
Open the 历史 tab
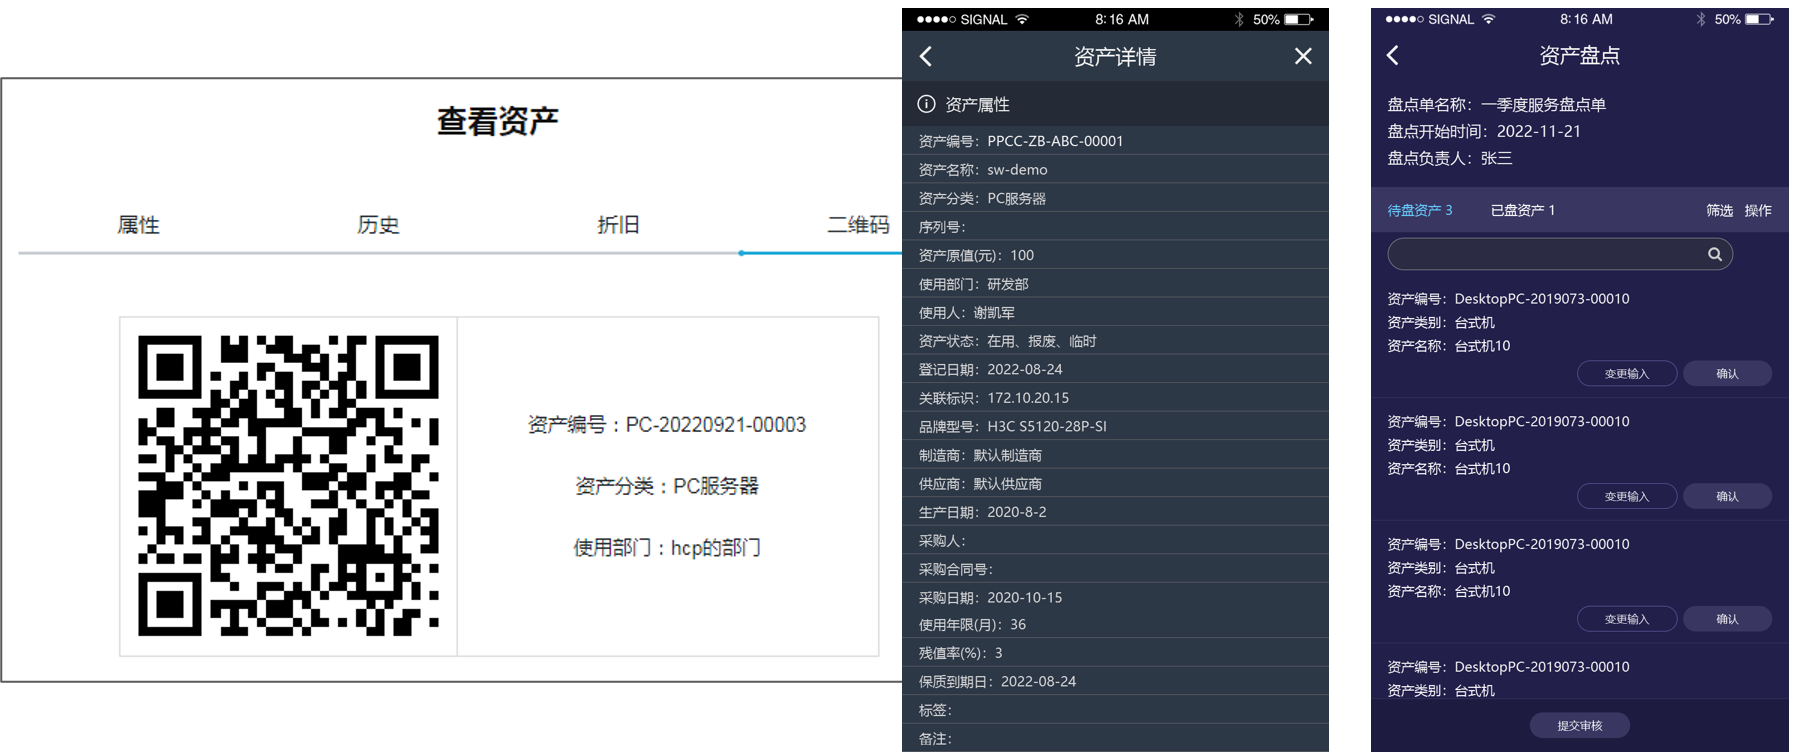point(378,225)
